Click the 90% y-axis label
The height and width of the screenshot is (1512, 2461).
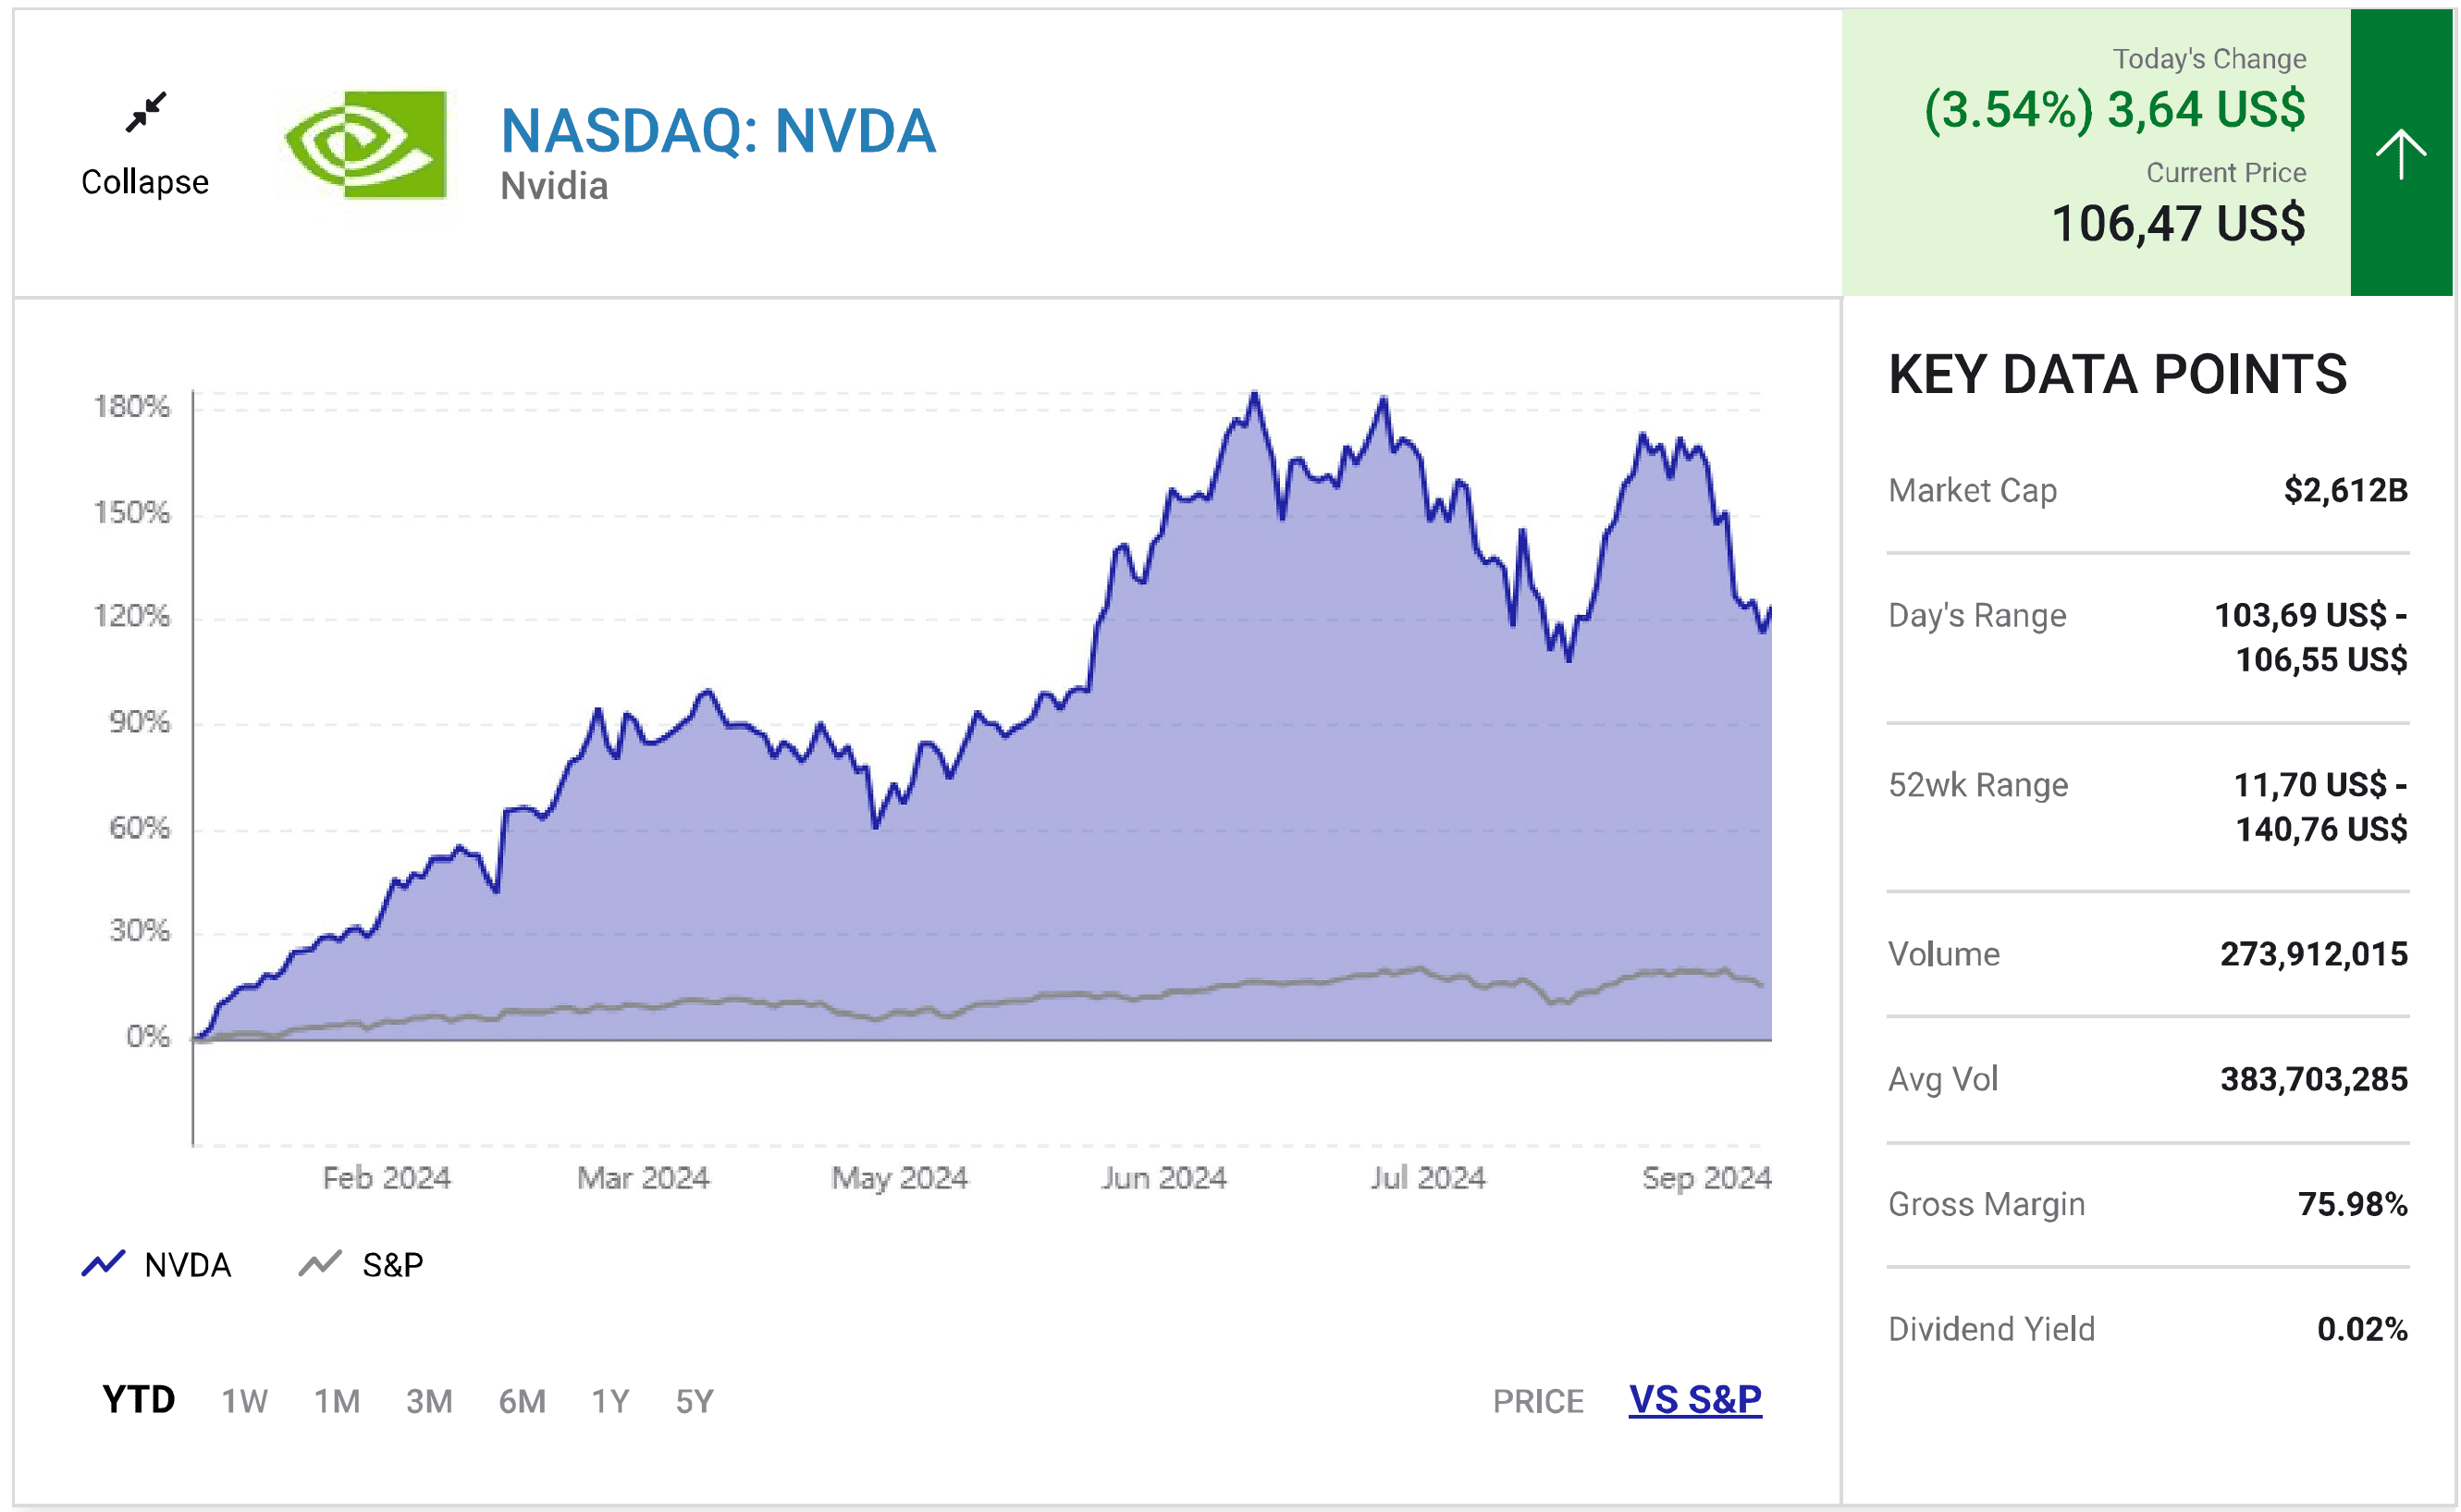point(139,722)
